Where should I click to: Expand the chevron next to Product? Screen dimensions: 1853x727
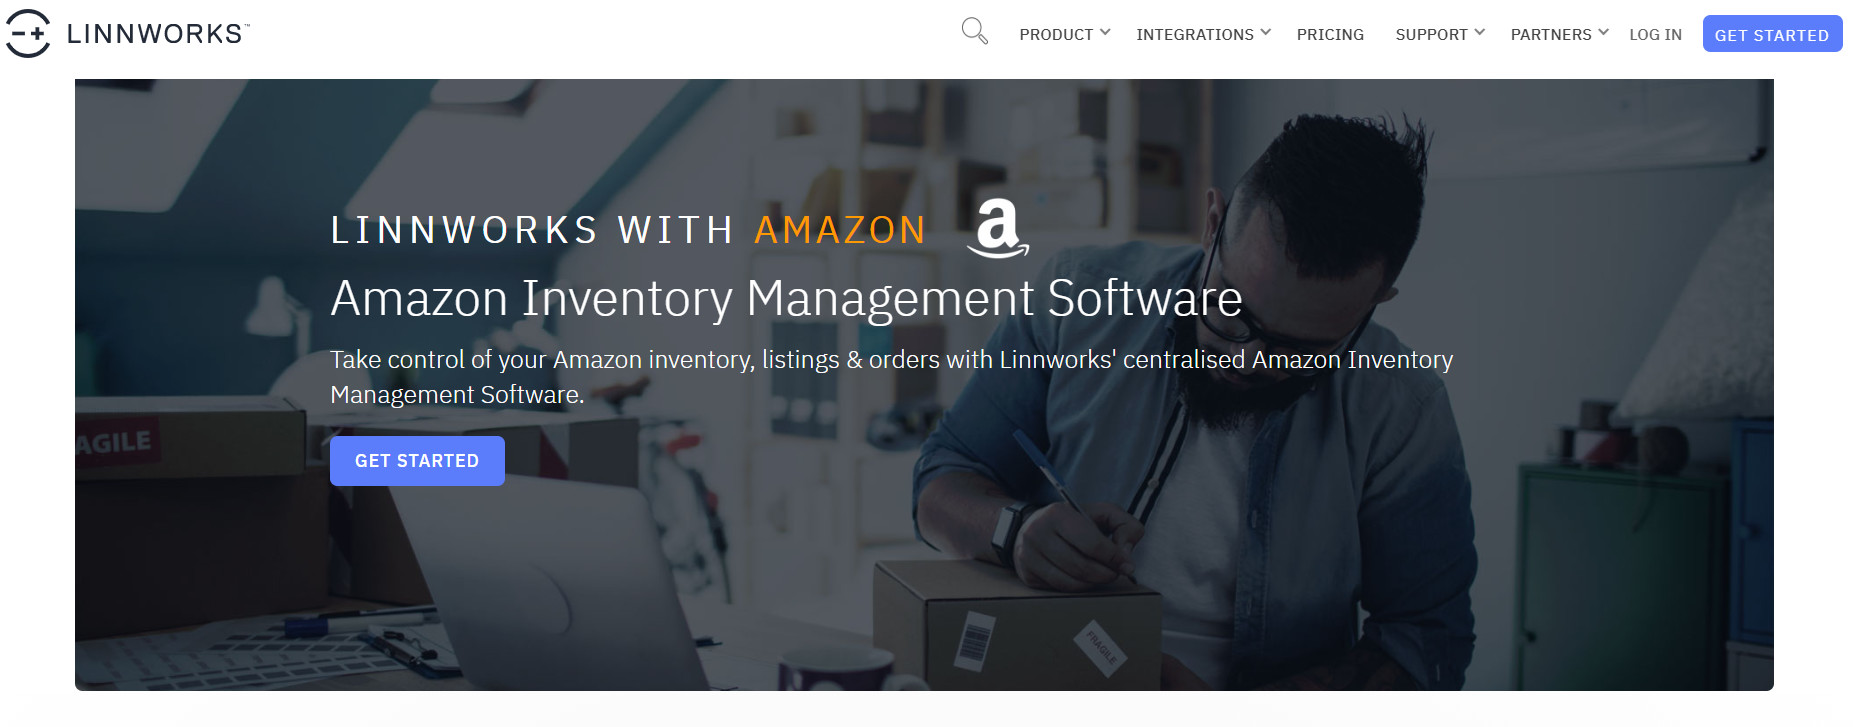[x=1105, y=33]
